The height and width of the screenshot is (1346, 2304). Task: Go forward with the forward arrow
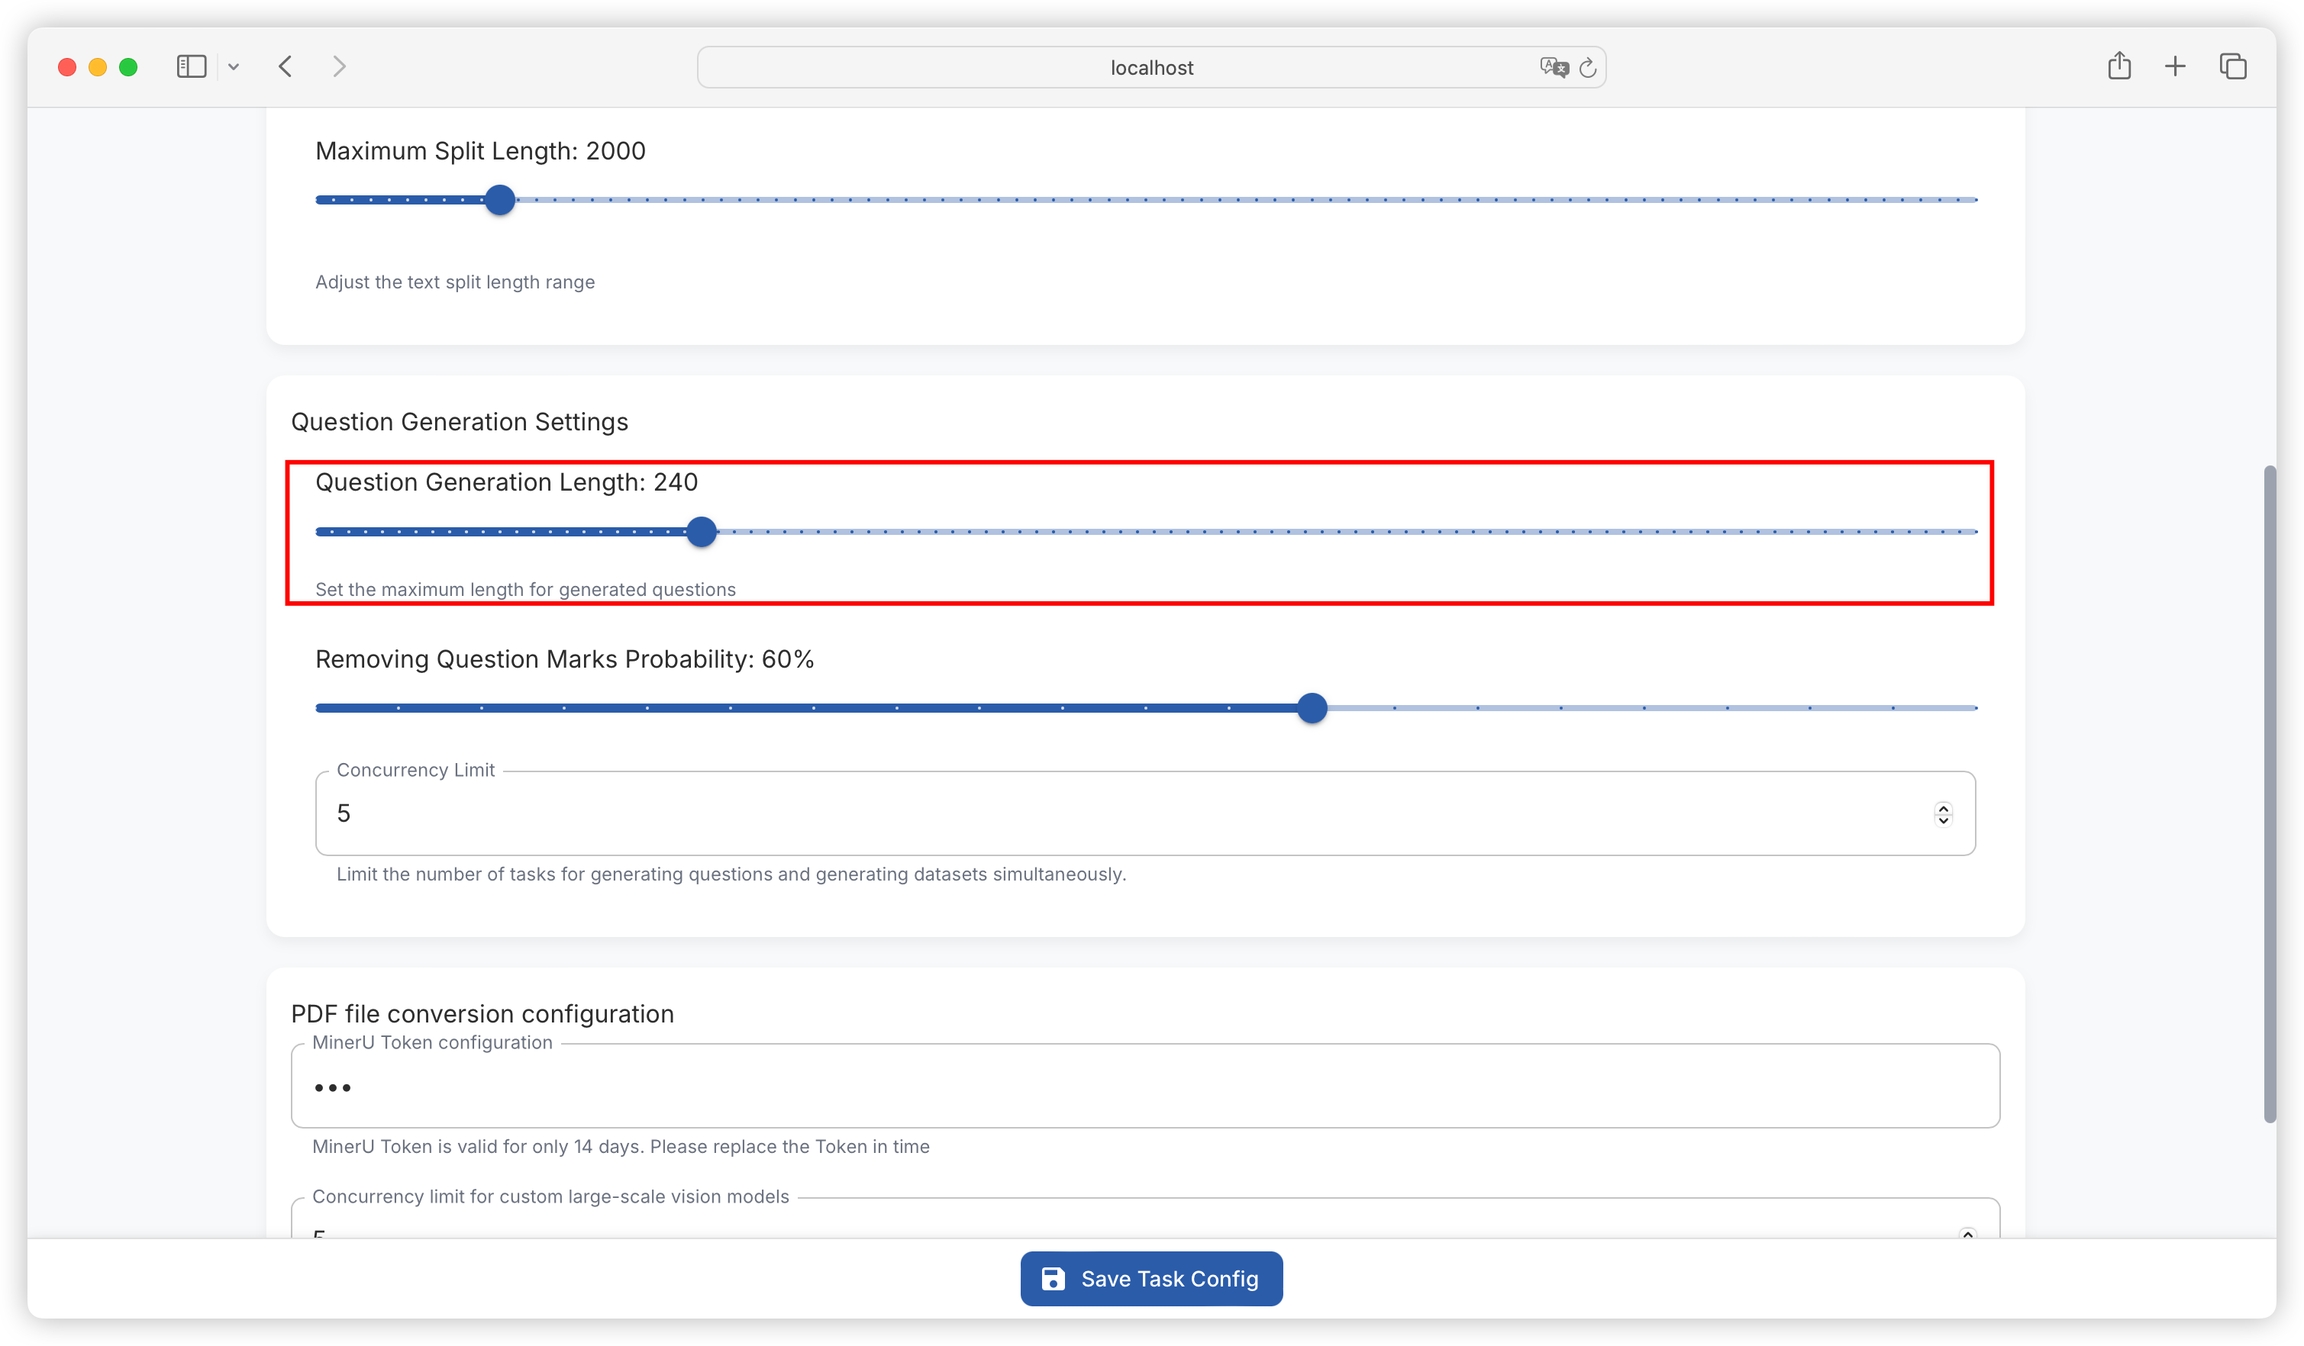(x=339, y=67)
